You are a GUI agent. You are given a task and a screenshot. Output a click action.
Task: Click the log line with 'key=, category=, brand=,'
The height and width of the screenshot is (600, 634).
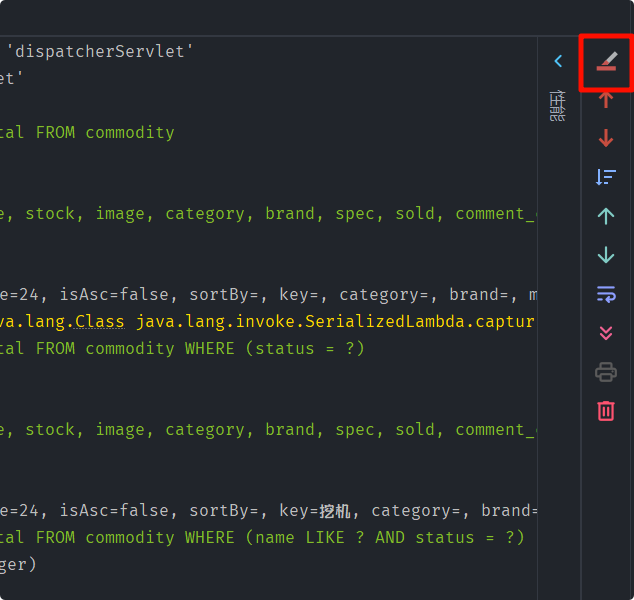click(x=268, y=295)
